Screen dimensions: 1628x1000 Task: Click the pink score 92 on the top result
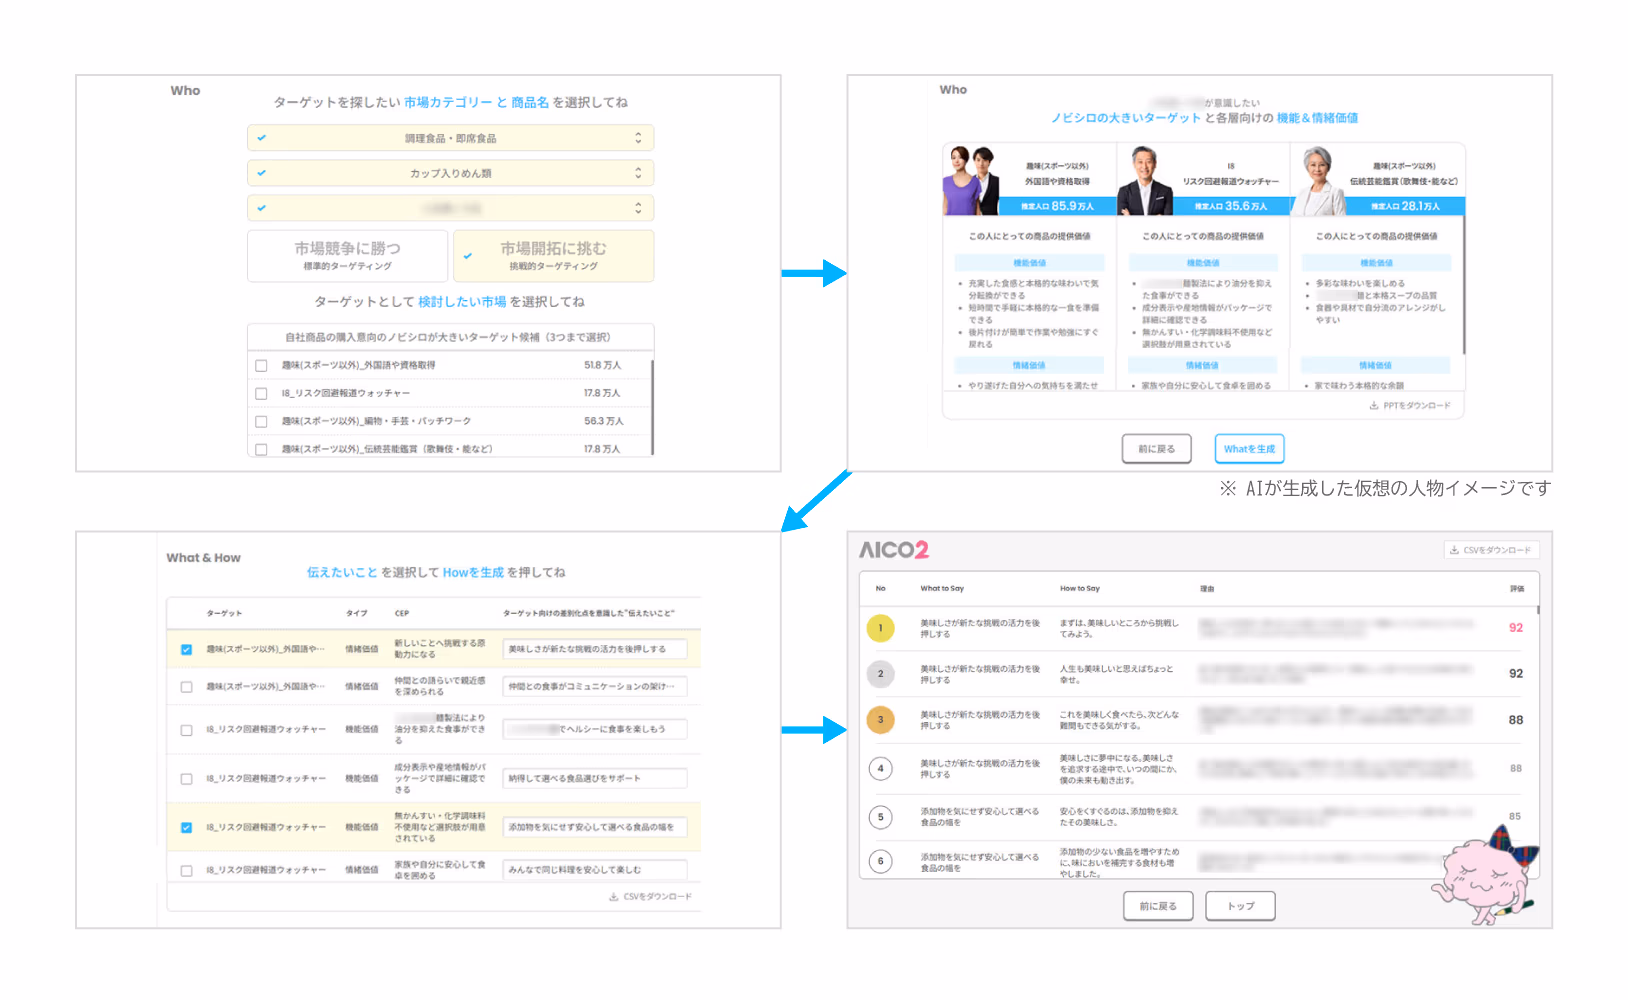pos(1515,627)
